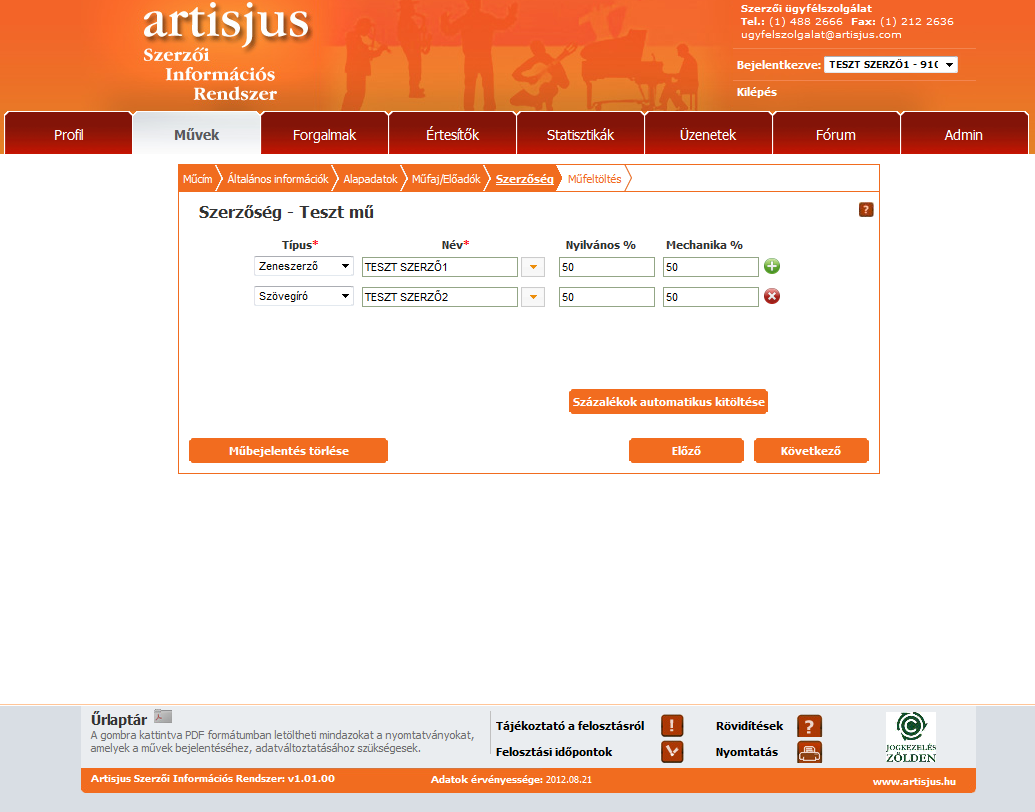Image resolution: width=1035 pixels, height=812 pixels.
Task: Go to the Műfeltöltés step
Action: point(595,179)
